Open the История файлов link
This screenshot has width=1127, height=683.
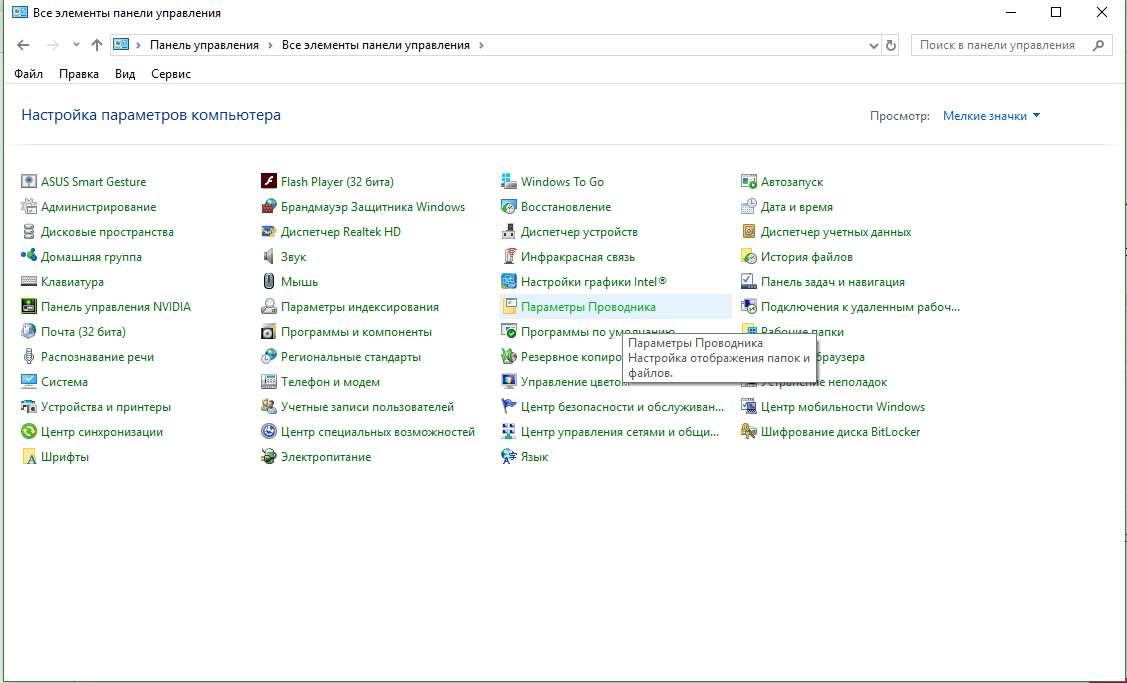click(x=806, y=257)
